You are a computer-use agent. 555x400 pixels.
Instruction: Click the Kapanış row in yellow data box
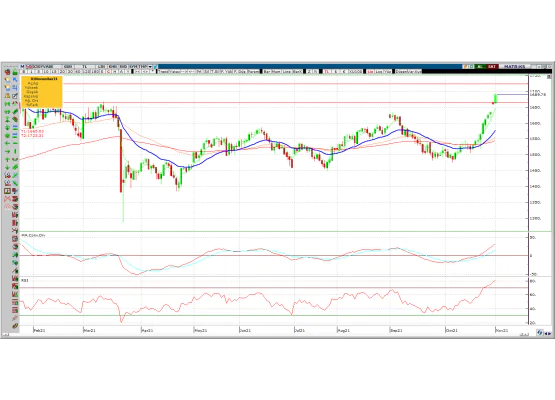point(31,96)
